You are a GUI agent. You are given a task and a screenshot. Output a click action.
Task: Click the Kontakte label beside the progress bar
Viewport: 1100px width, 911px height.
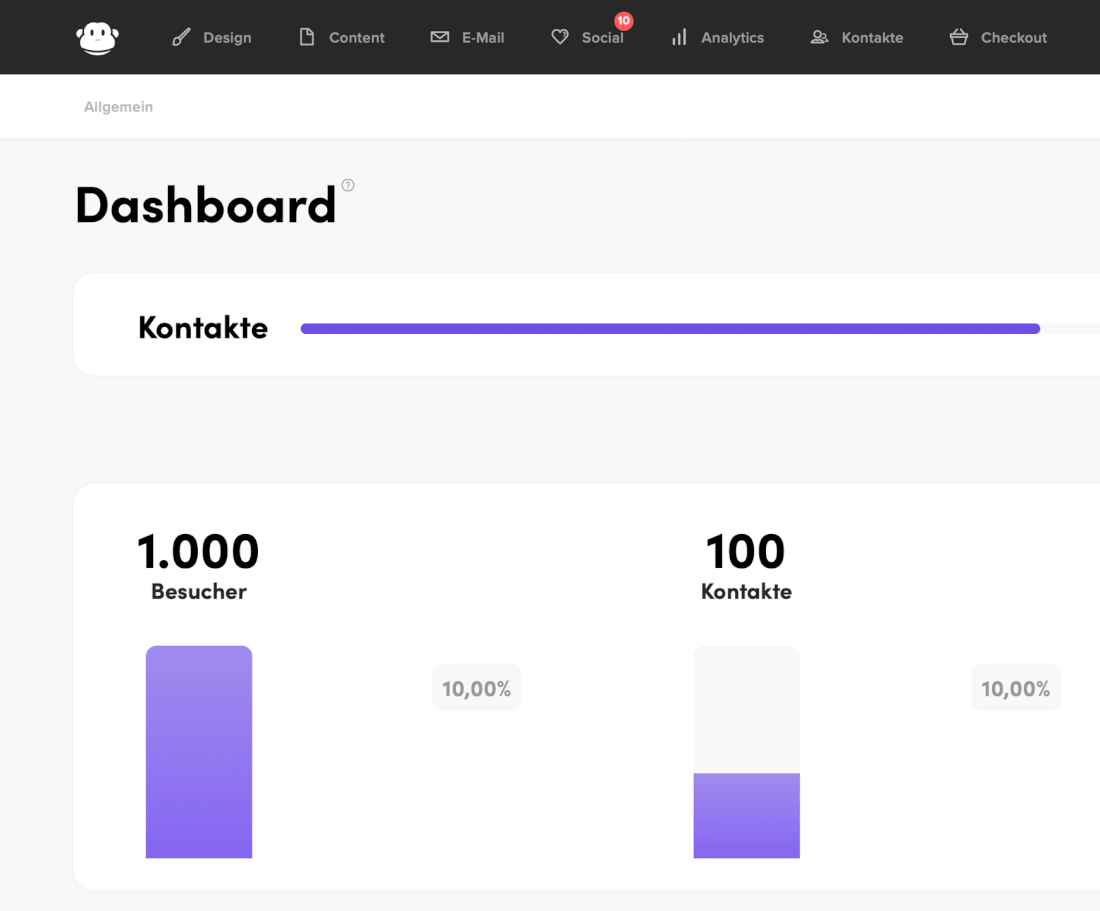click(203, 328)
